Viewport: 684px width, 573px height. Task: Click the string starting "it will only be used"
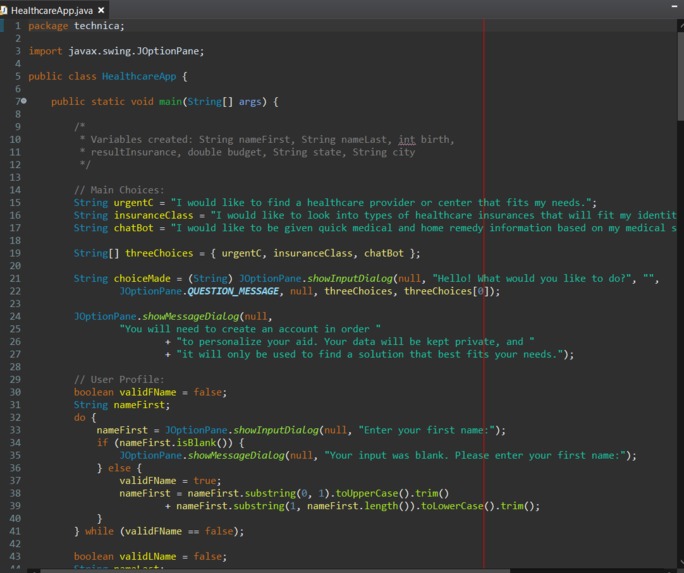369,355
